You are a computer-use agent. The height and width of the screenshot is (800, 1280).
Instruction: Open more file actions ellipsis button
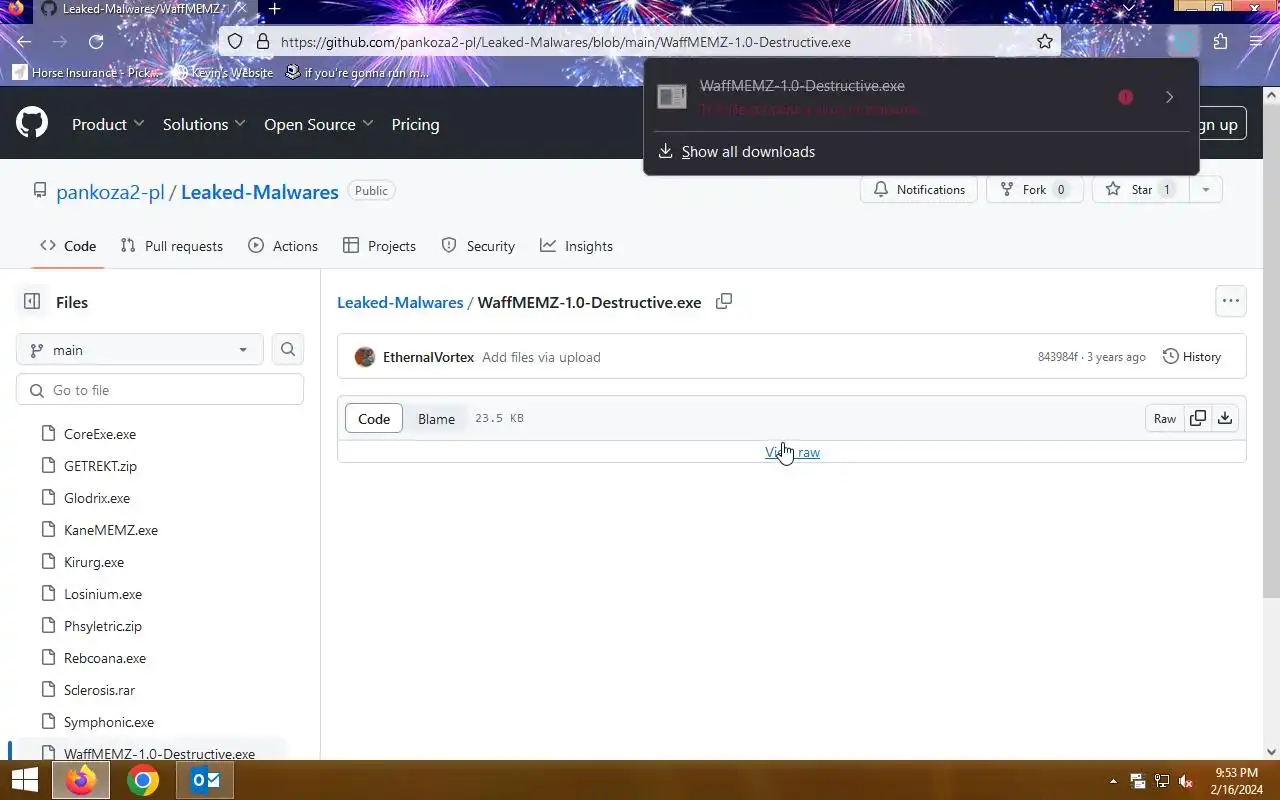coord(1230,301)
